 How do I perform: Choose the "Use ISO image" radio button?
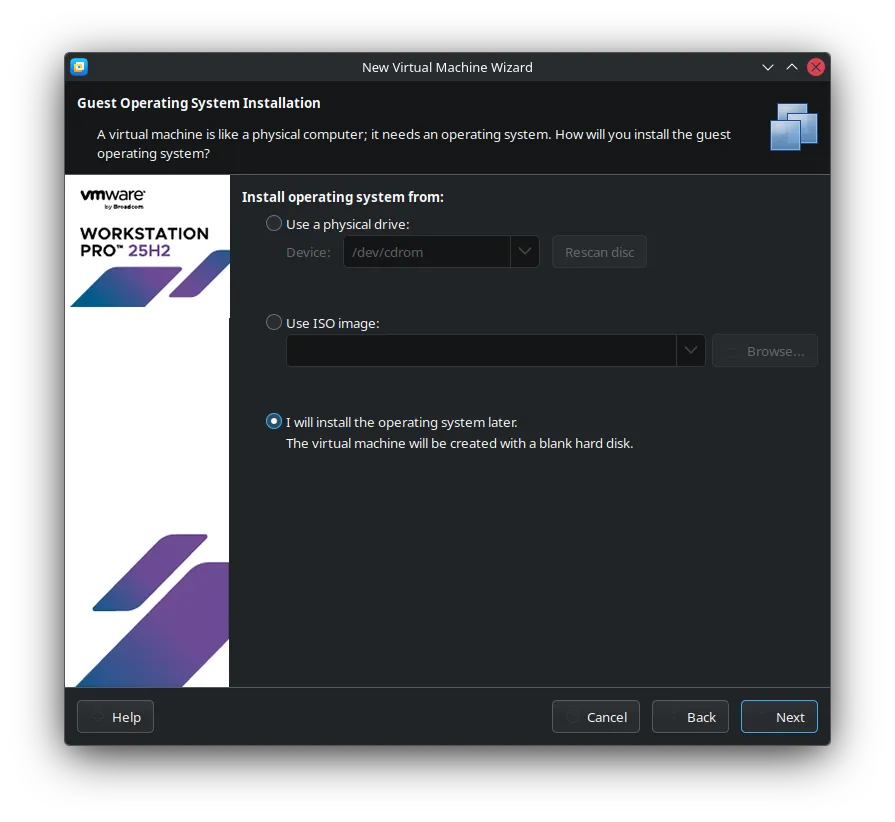coord(274,323)
